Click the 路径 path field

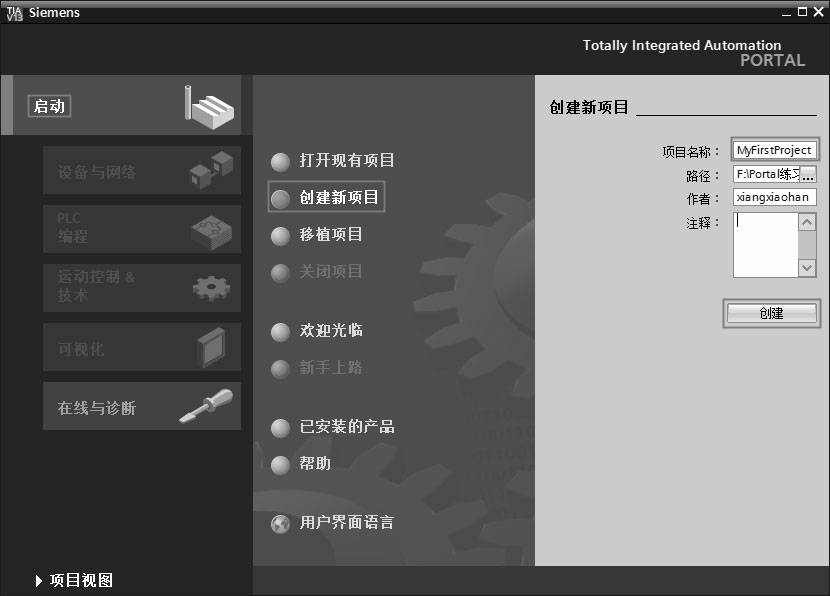pos(766,174)
